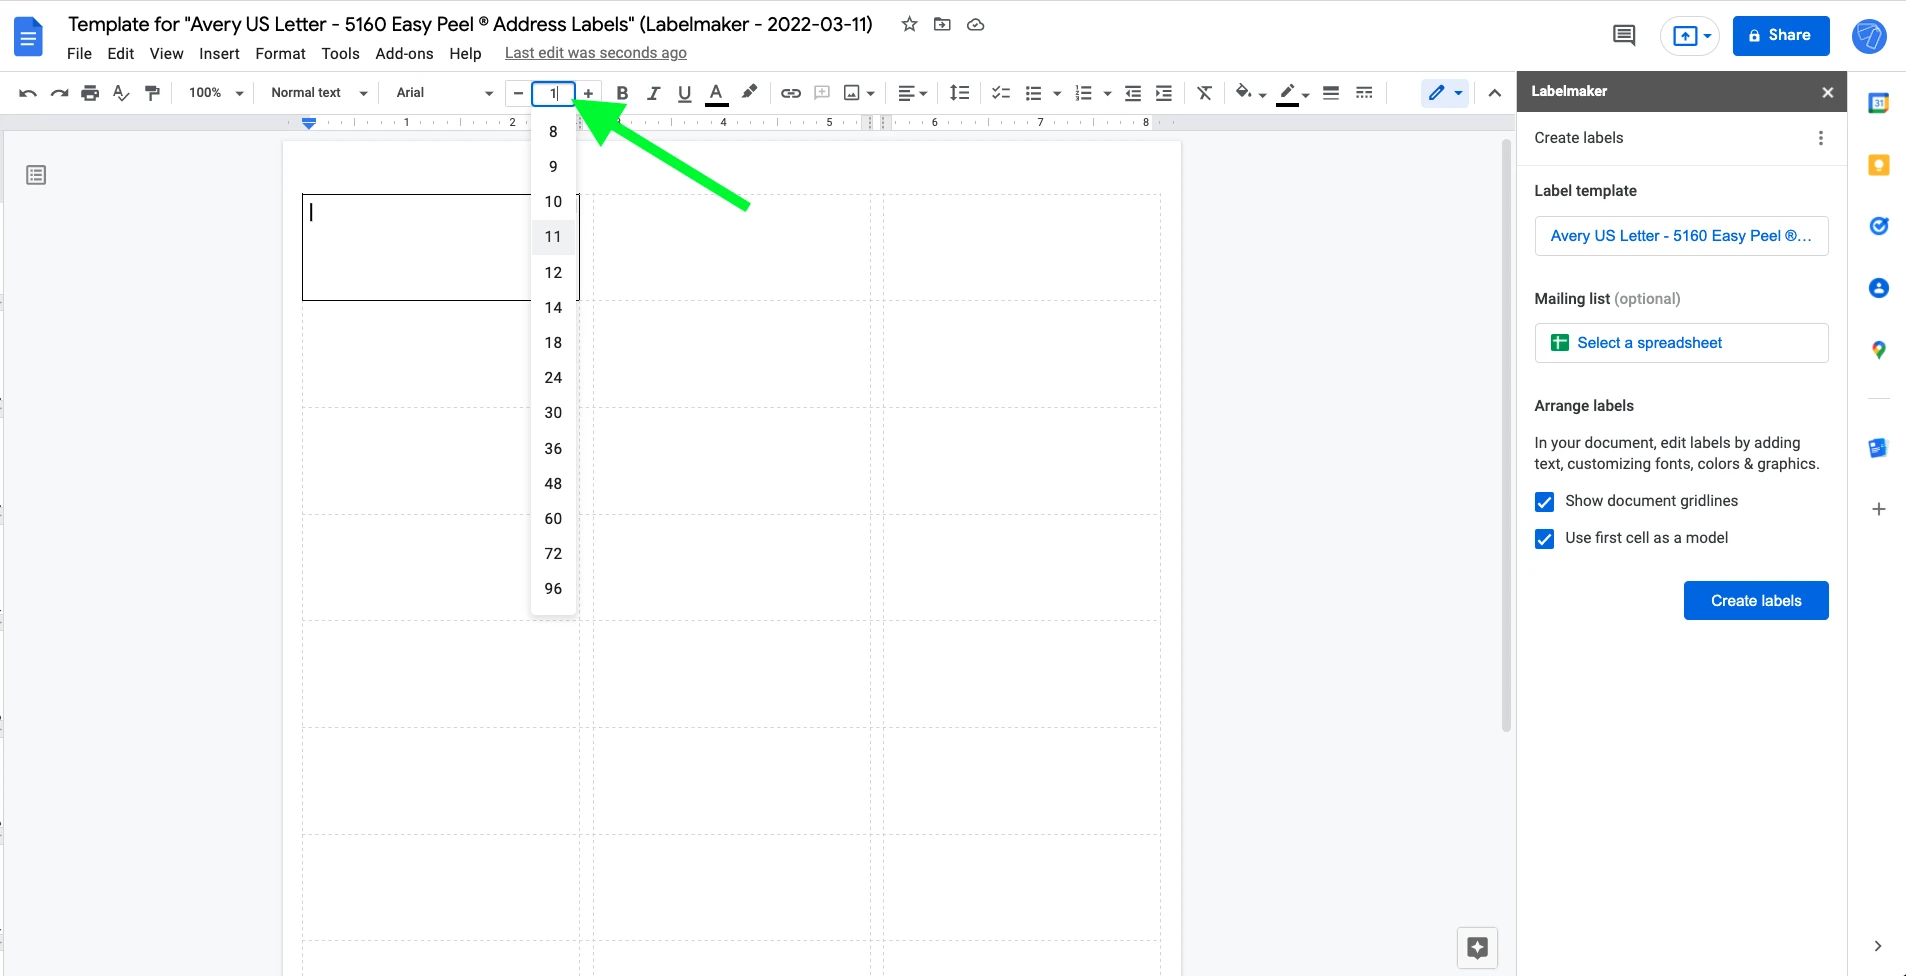Click the font size input field

tap(553, 93)
